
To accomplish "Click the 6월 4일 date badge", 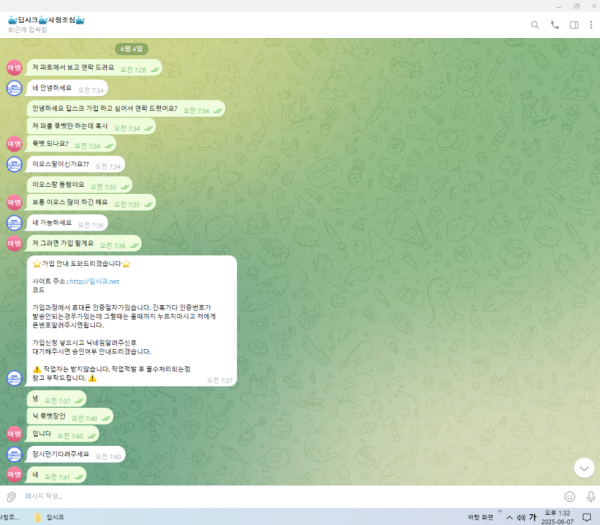I will point(131,49).
